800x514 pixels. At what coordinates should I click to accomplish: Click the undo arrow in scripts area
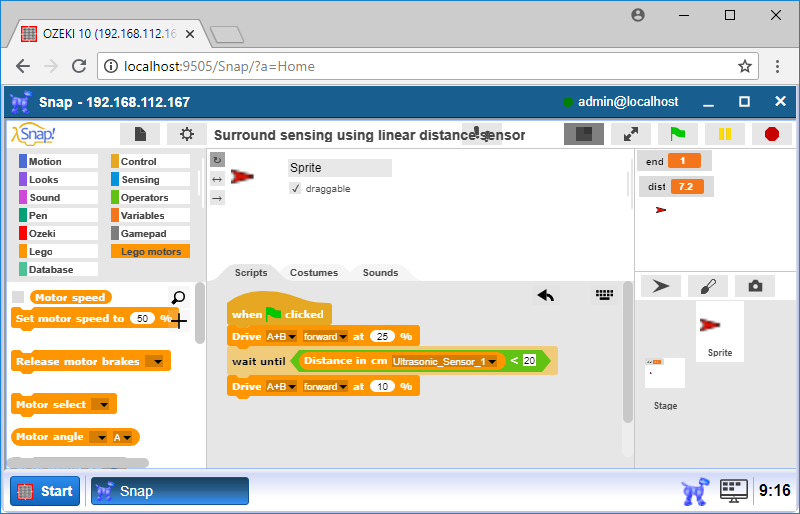point(545,295)
